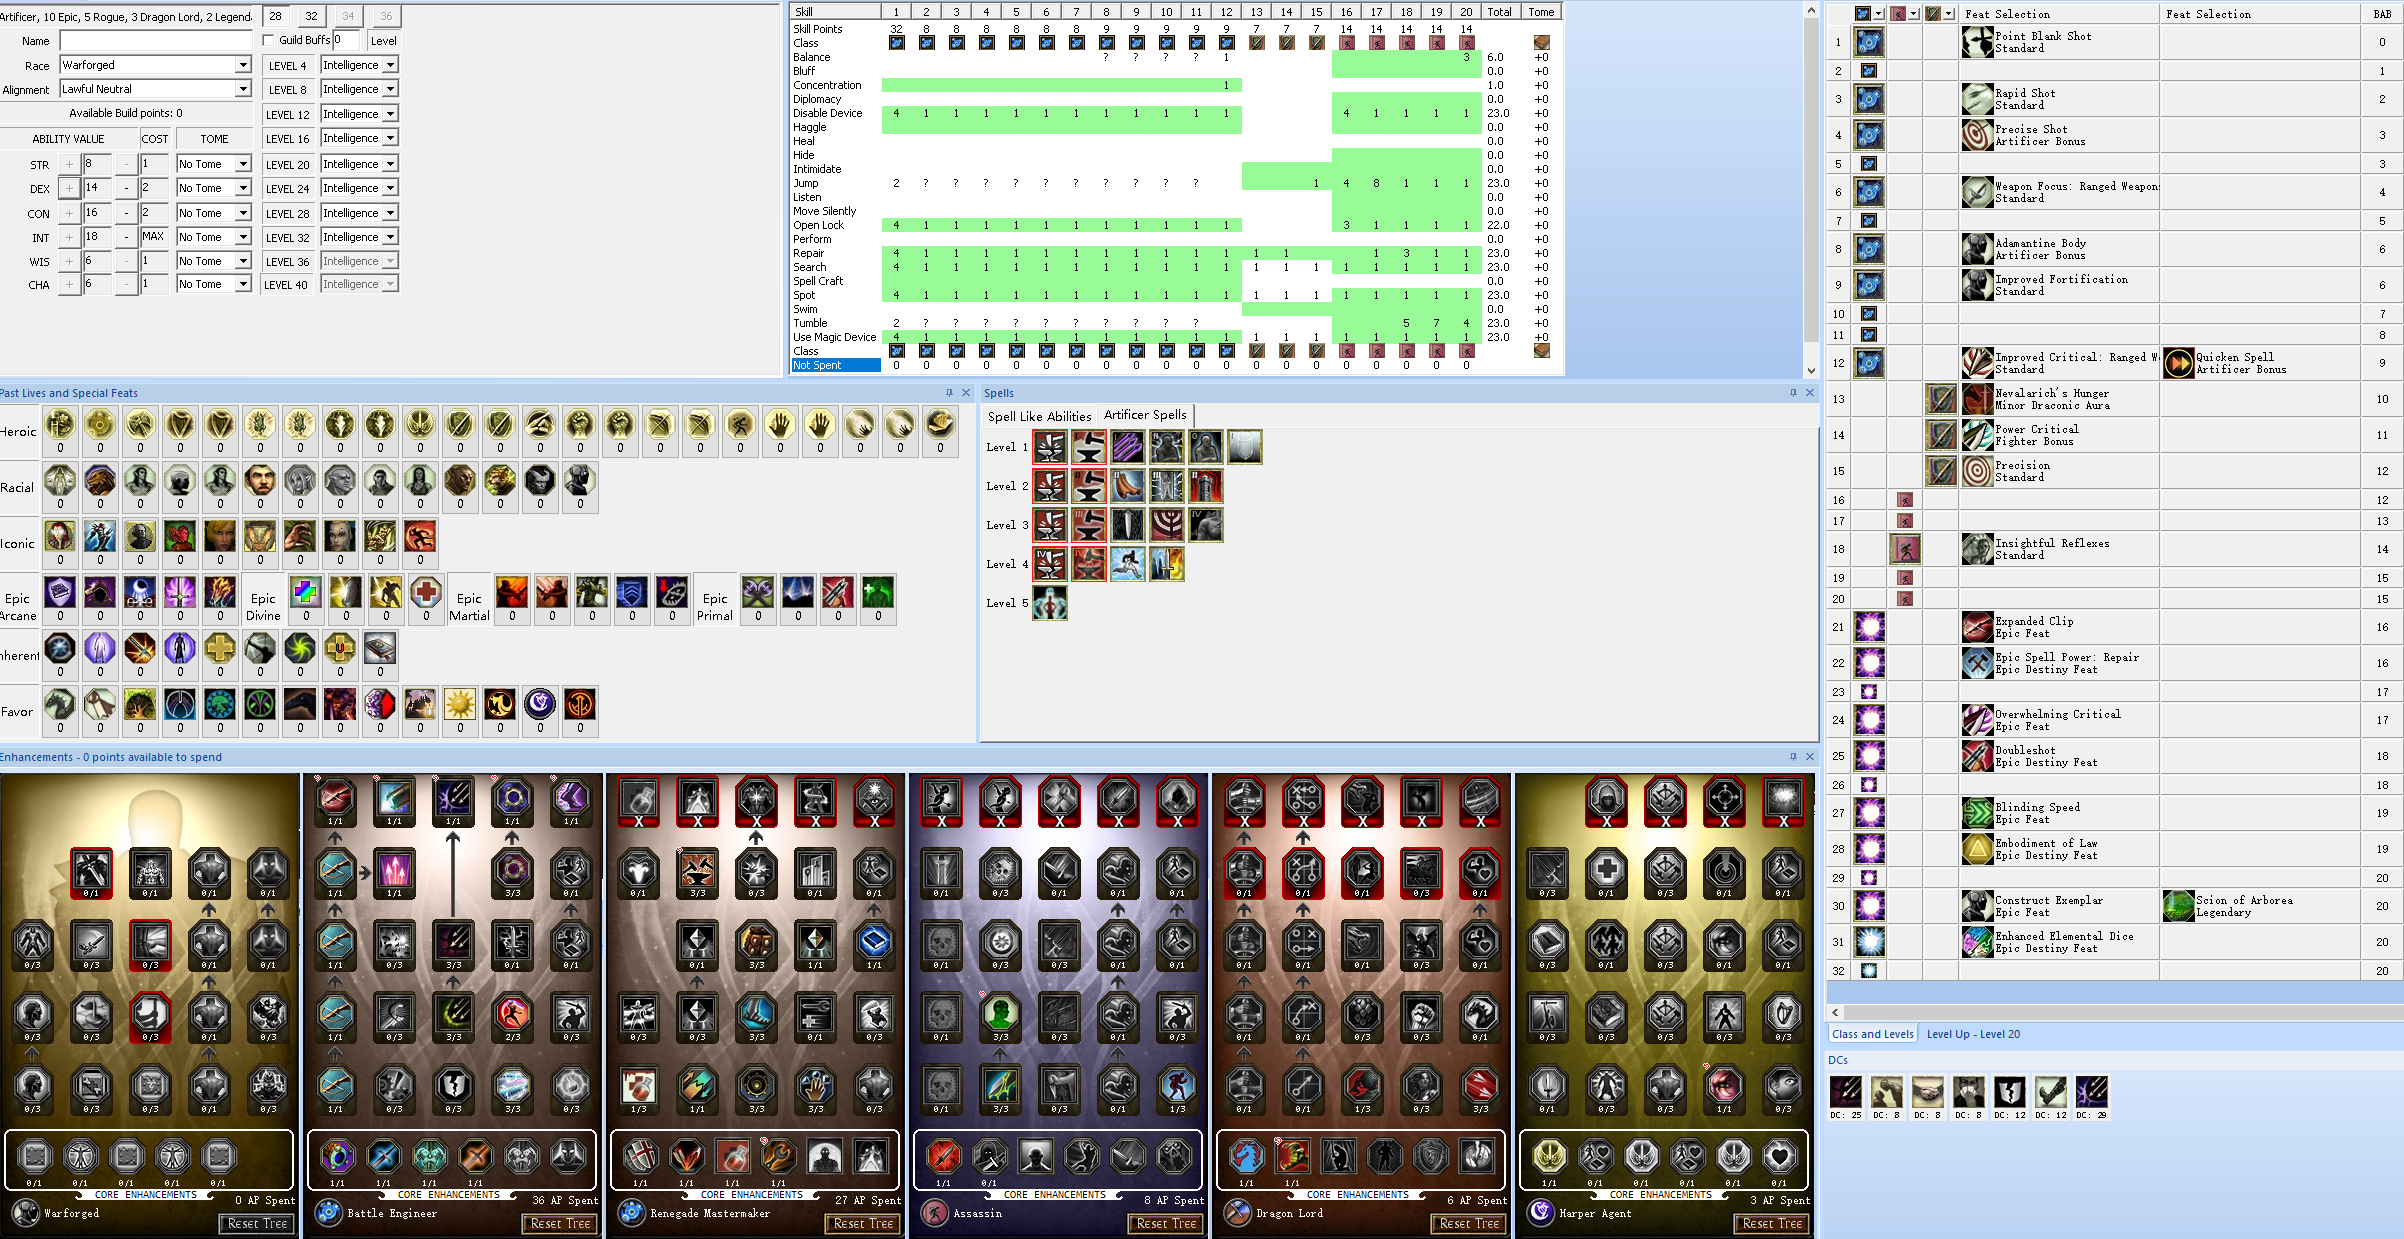Open the STR tome dropdown
The image size is (2404, 1239).
[213, 164]
